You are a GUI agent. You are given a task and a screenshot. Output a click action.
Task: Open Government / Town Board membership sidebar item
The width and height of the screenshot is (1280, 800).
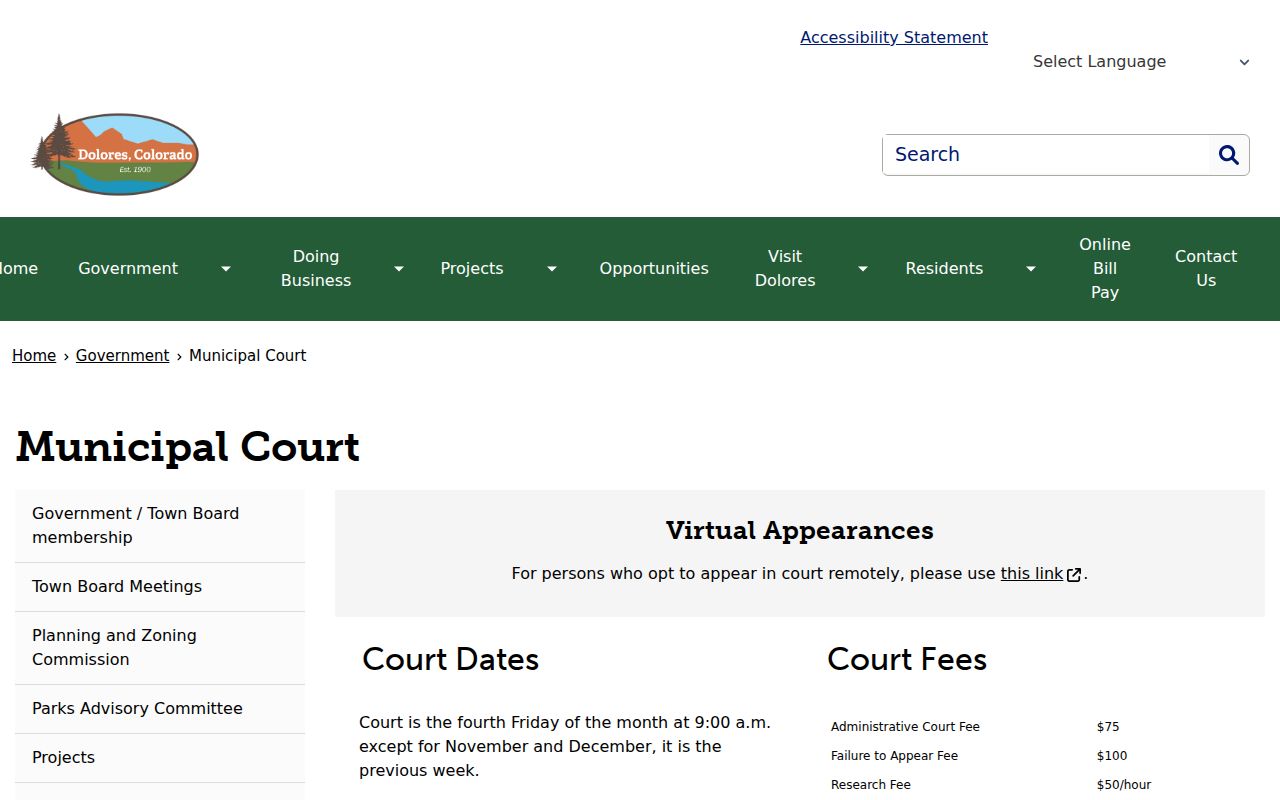click(160, 526)
